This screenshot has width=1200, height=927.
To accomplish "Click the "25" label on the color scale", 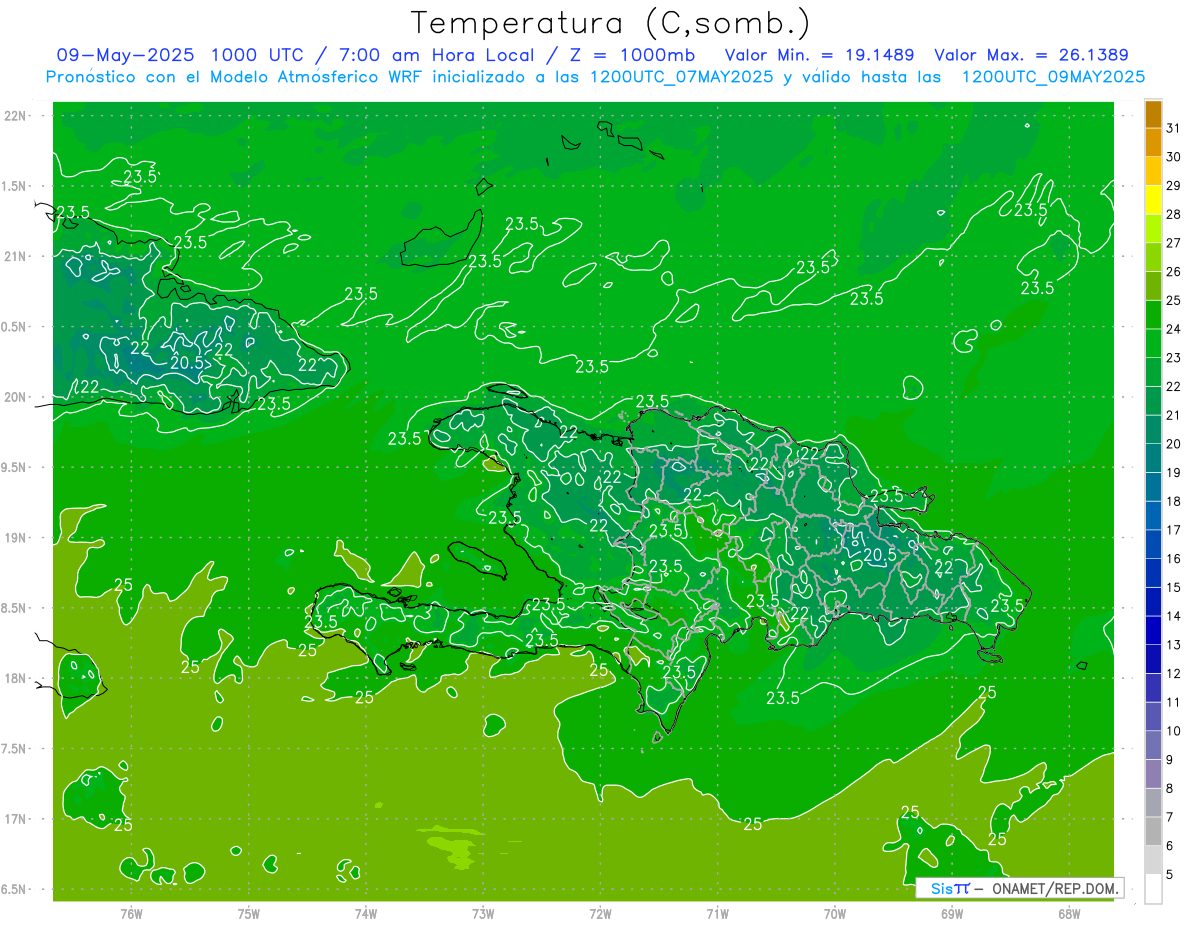I will coord(1174,300).
